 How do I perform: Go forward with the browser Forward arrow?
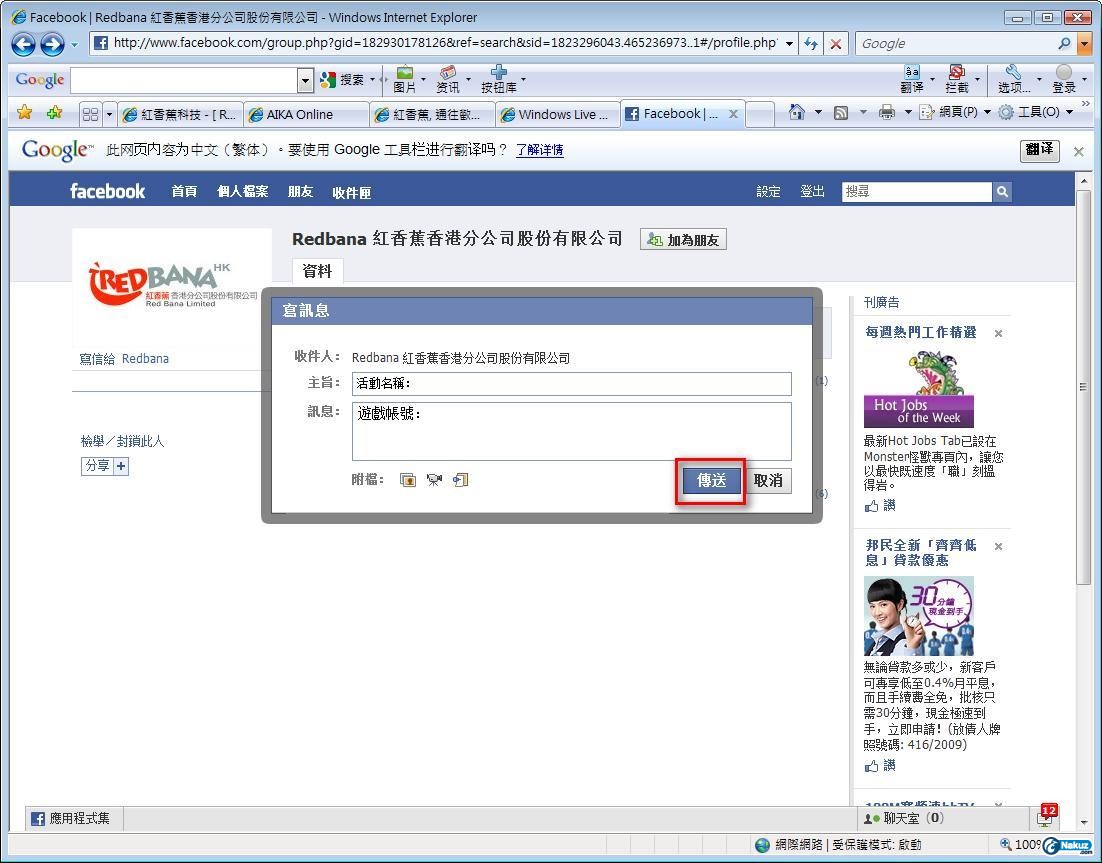pyautogui.click(x=52, y=45)
